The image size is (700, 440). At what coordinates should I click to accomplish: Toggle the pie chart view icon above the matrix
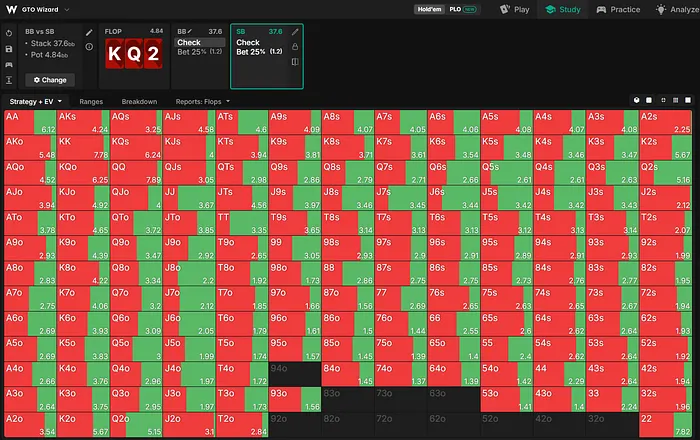[x=637, y=100]
